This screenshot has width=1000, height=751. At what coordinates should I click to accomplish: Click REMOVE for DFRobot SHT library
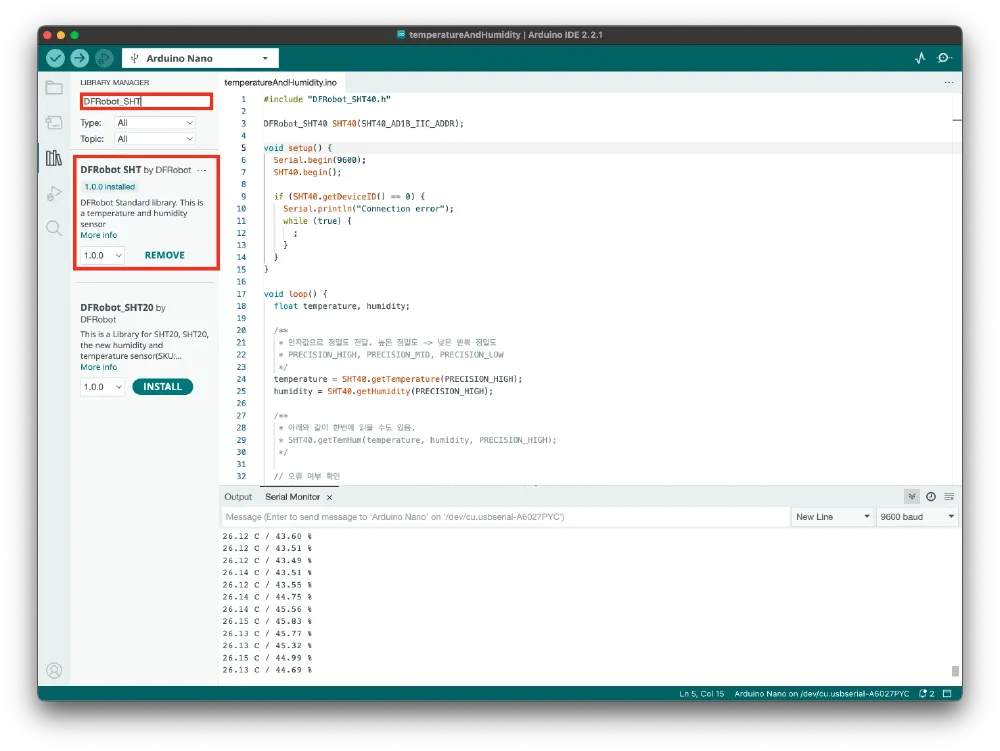coord(164,255)
